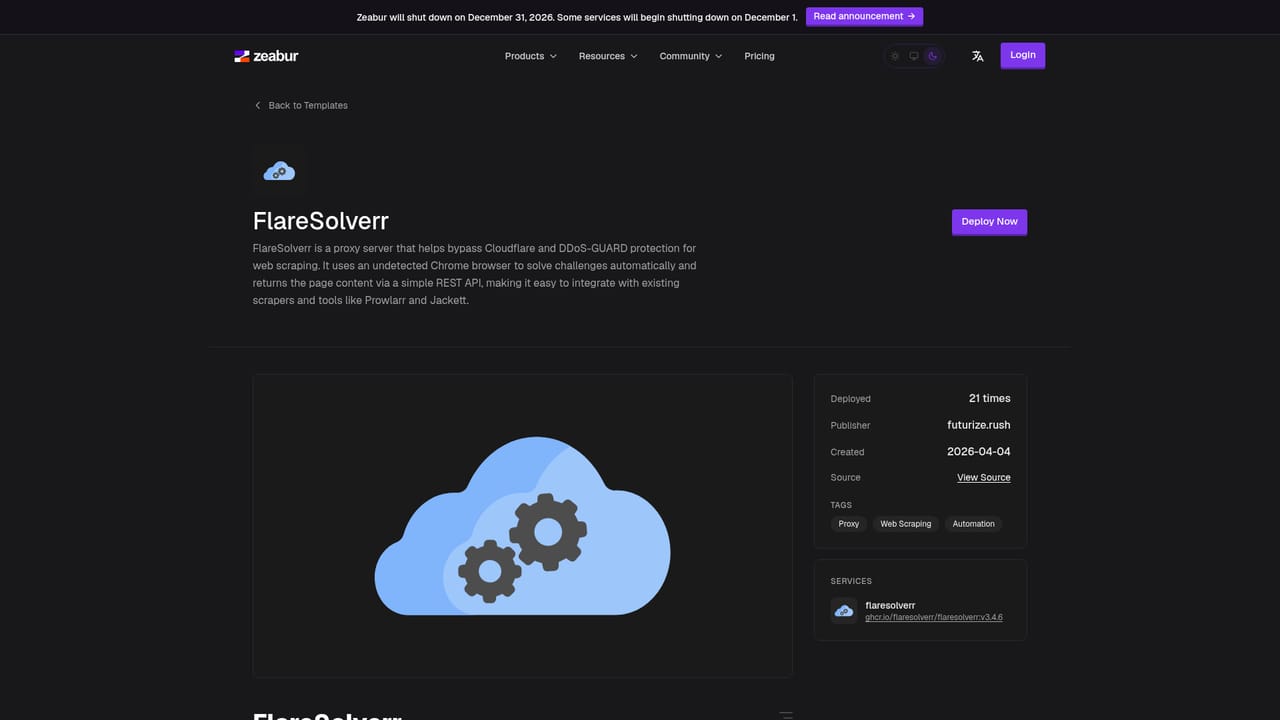Screen dimensions: 1280x720
Task: Click the flaresolverr service icon
Action: click(844, 611)
